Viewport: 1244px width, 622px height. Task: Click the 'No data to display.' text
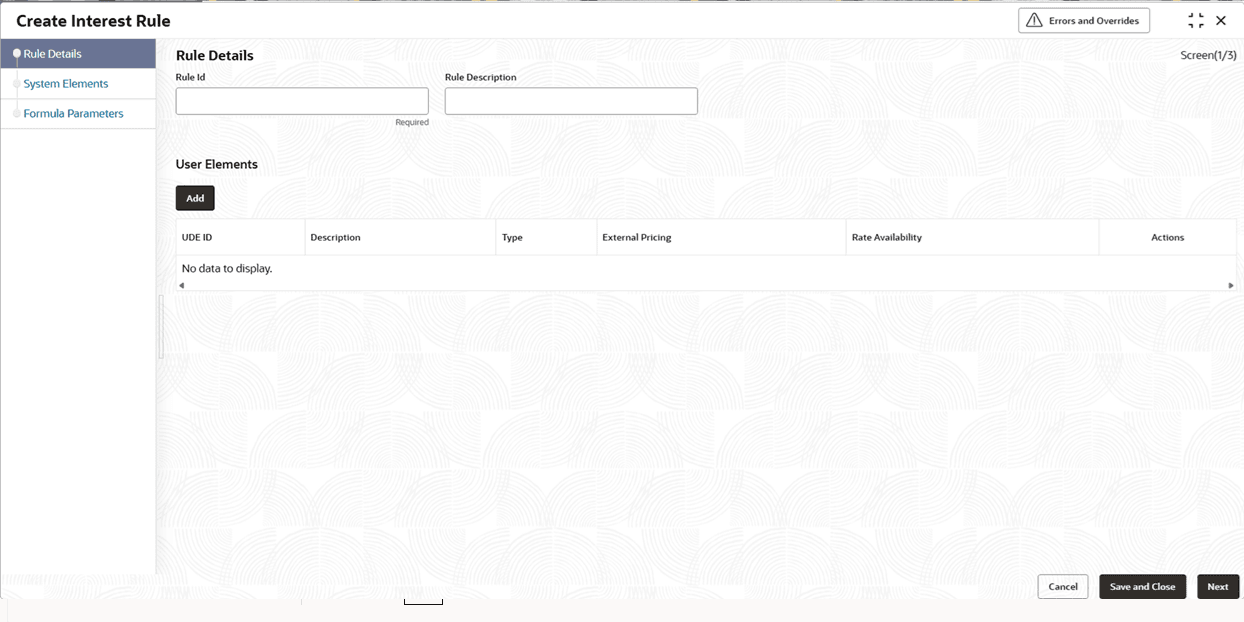coord(227,269)
